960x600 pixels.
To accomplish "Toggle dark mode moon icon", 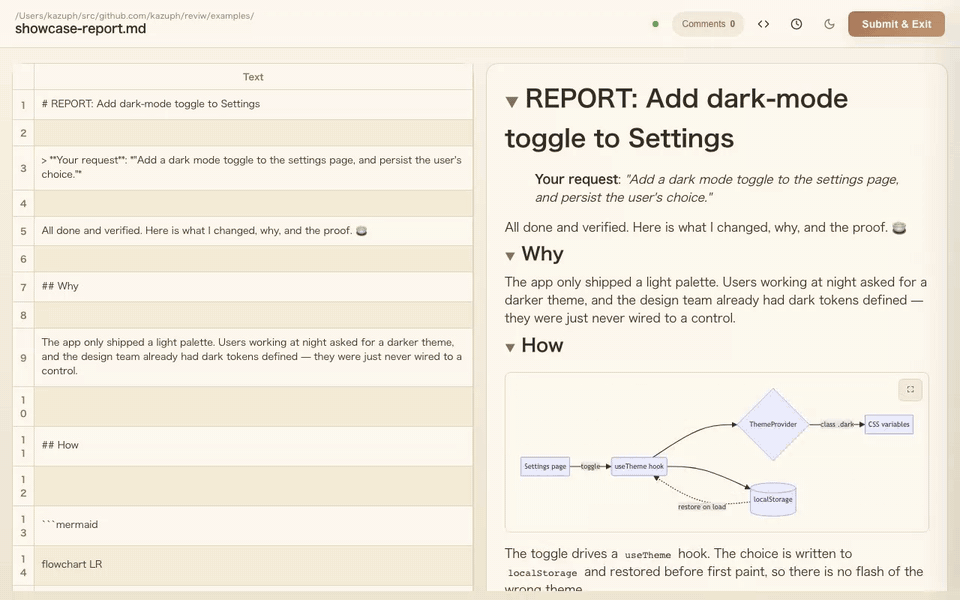I will pos(829,24).
